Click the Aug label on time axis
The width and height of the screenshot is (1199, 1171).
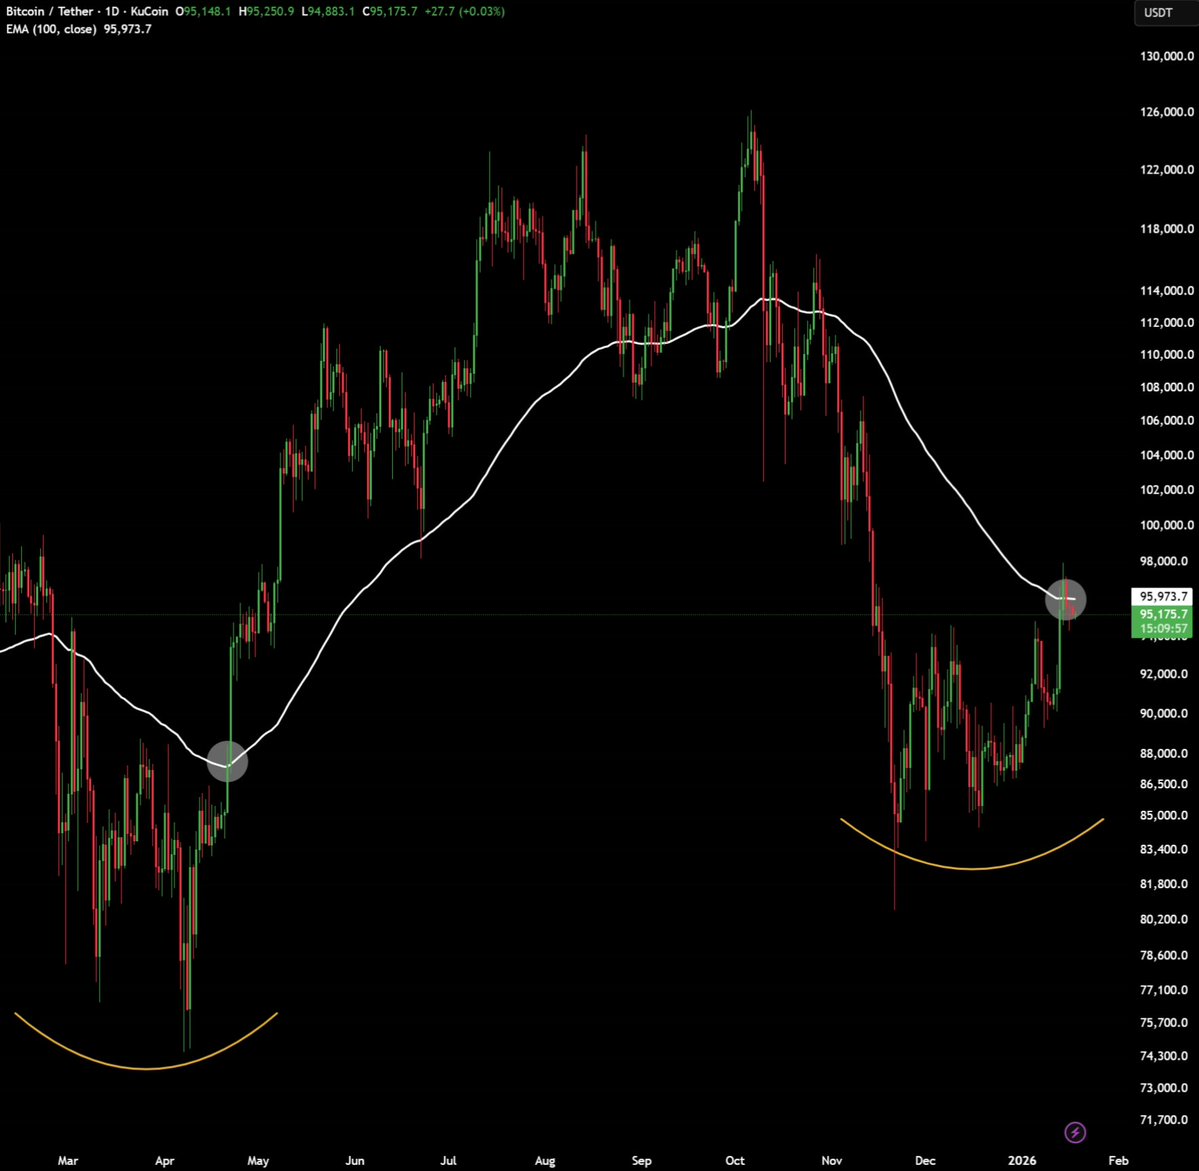[545, 1160]
